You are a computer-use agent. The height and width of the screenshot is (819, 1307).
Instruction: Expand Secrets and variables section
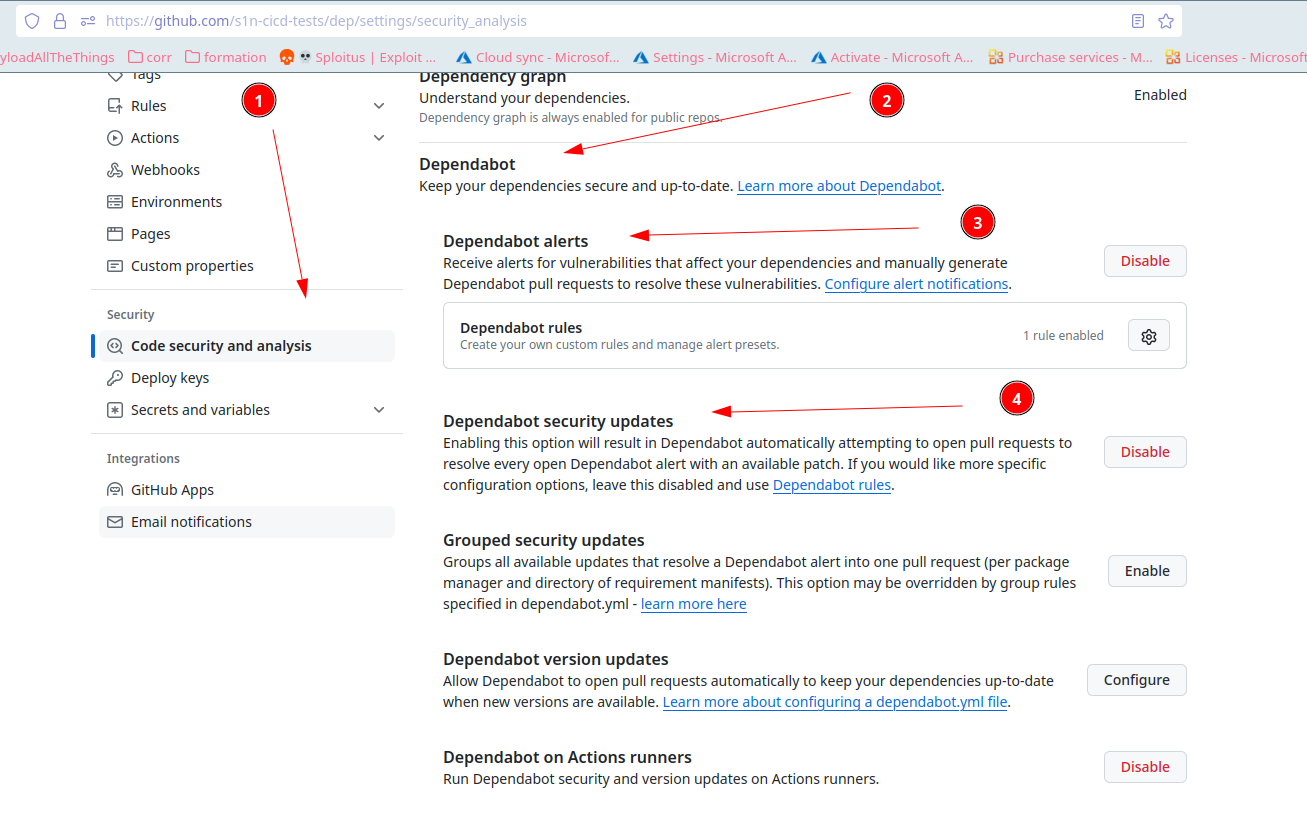click(379, 410)
